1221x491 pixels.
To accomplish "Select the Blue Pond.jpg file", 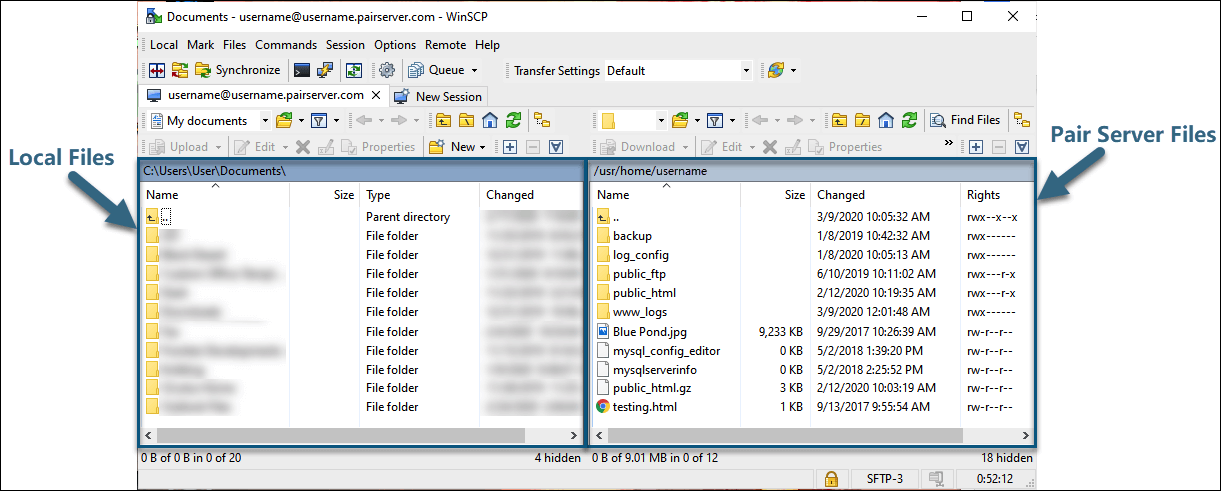I will 650,331.
